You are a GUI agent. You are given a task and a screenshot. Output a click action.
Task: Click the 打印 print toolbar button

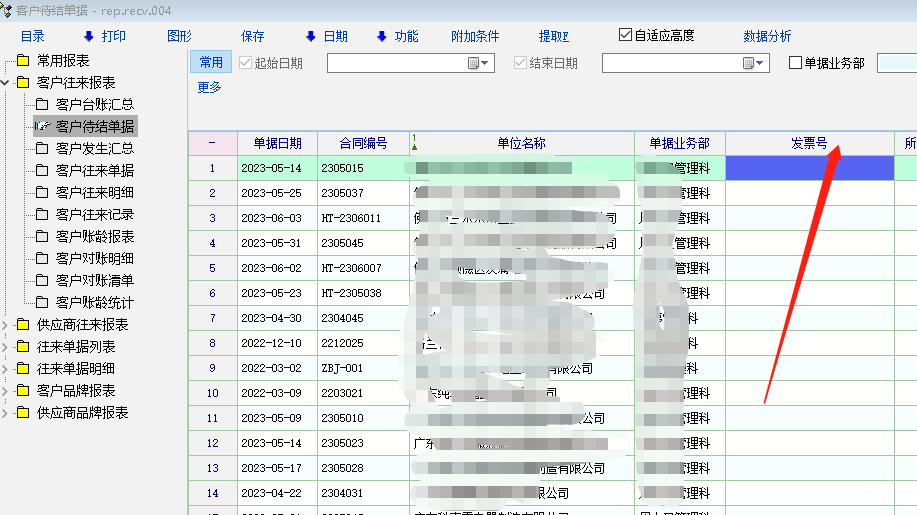click(105, 36)
